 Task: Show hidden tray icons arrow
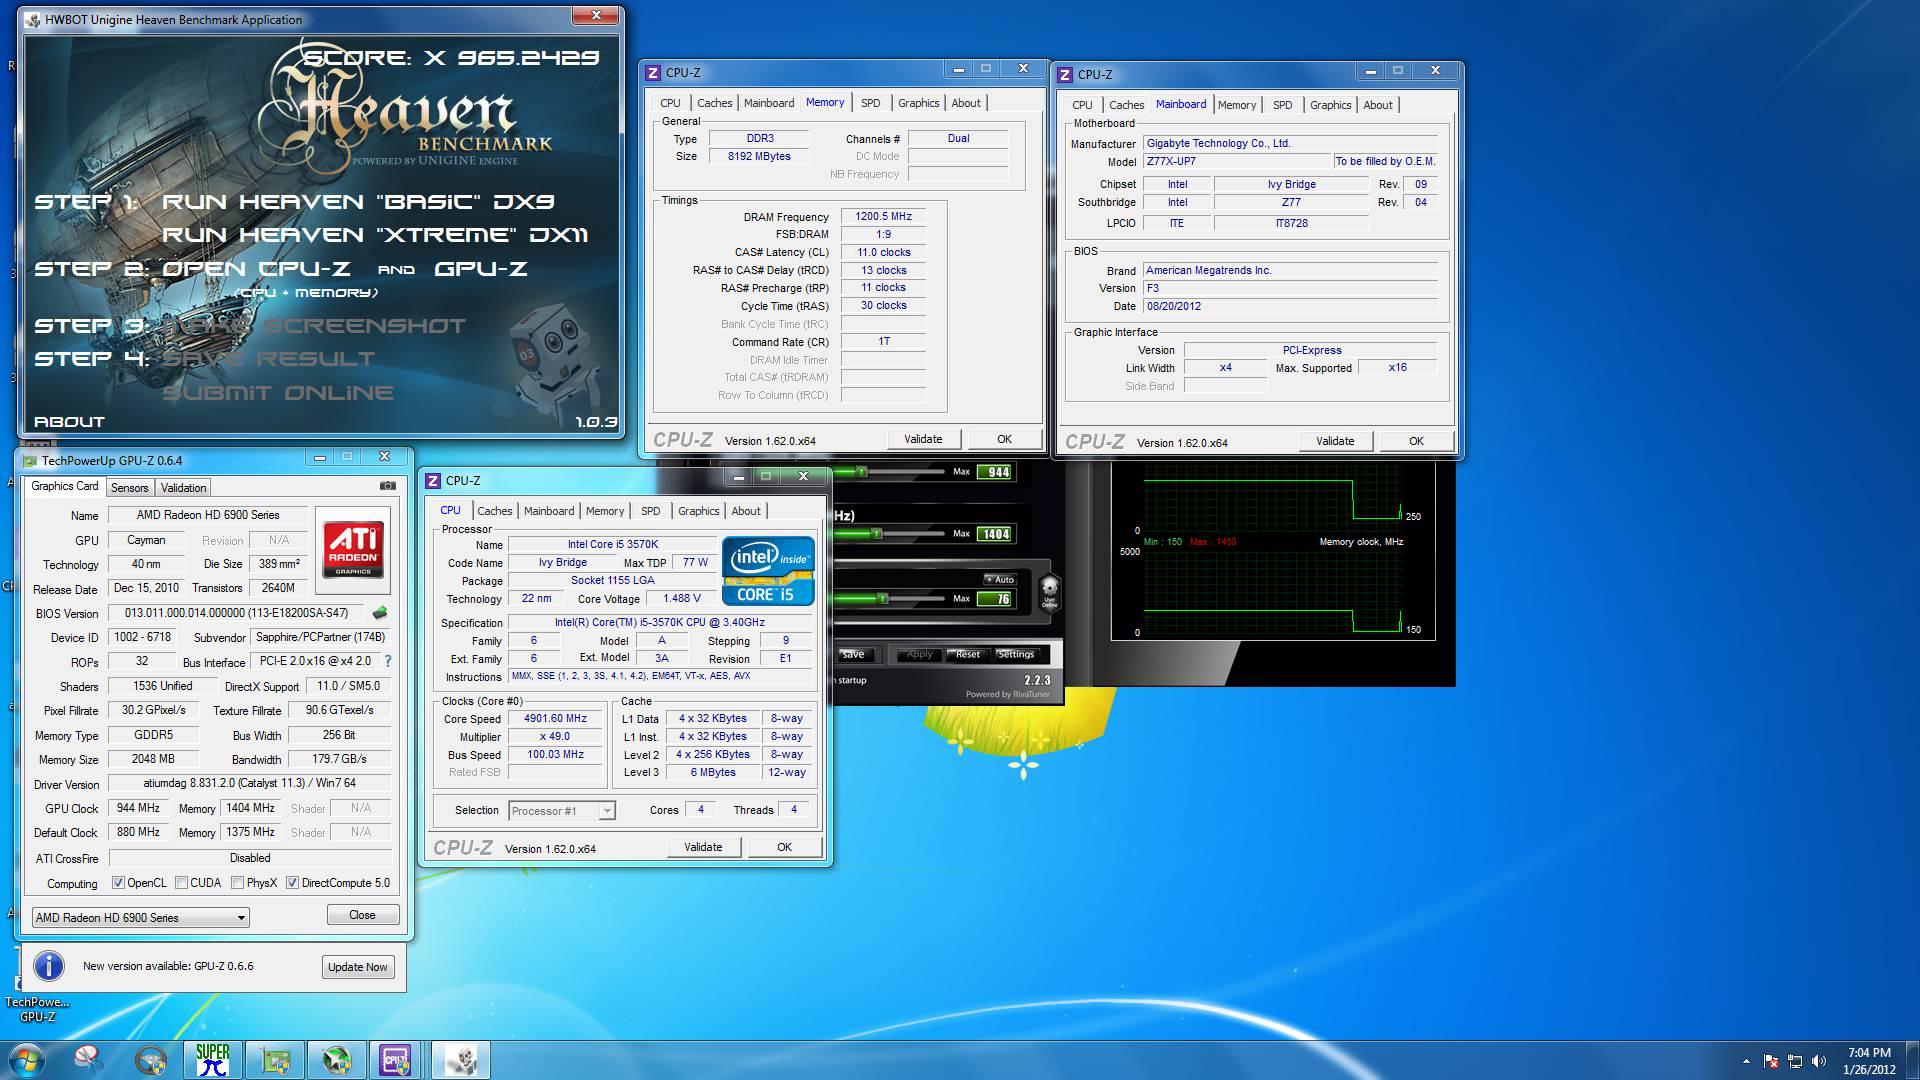(1746, 1061)
